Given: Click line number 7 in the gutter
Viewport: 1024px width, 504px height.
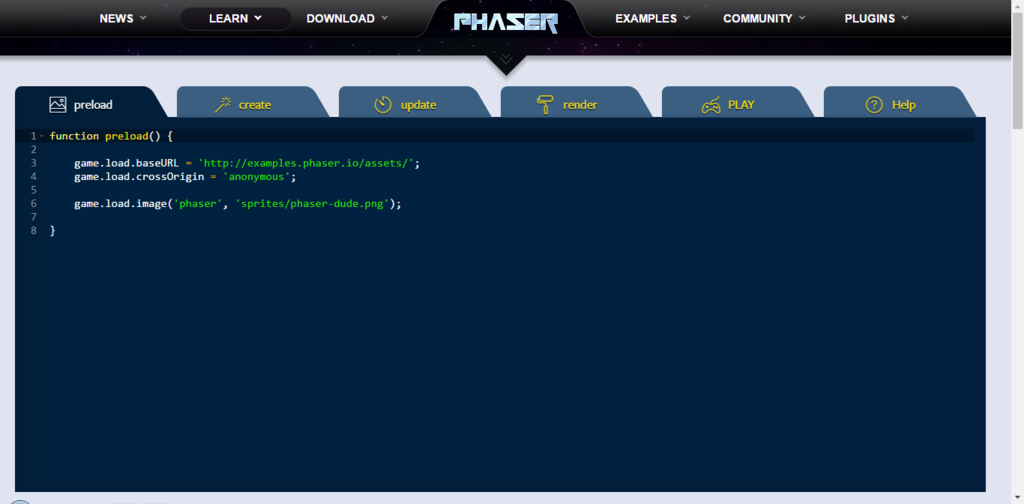Looking at the screenshot, I should [x=33, y=217].
